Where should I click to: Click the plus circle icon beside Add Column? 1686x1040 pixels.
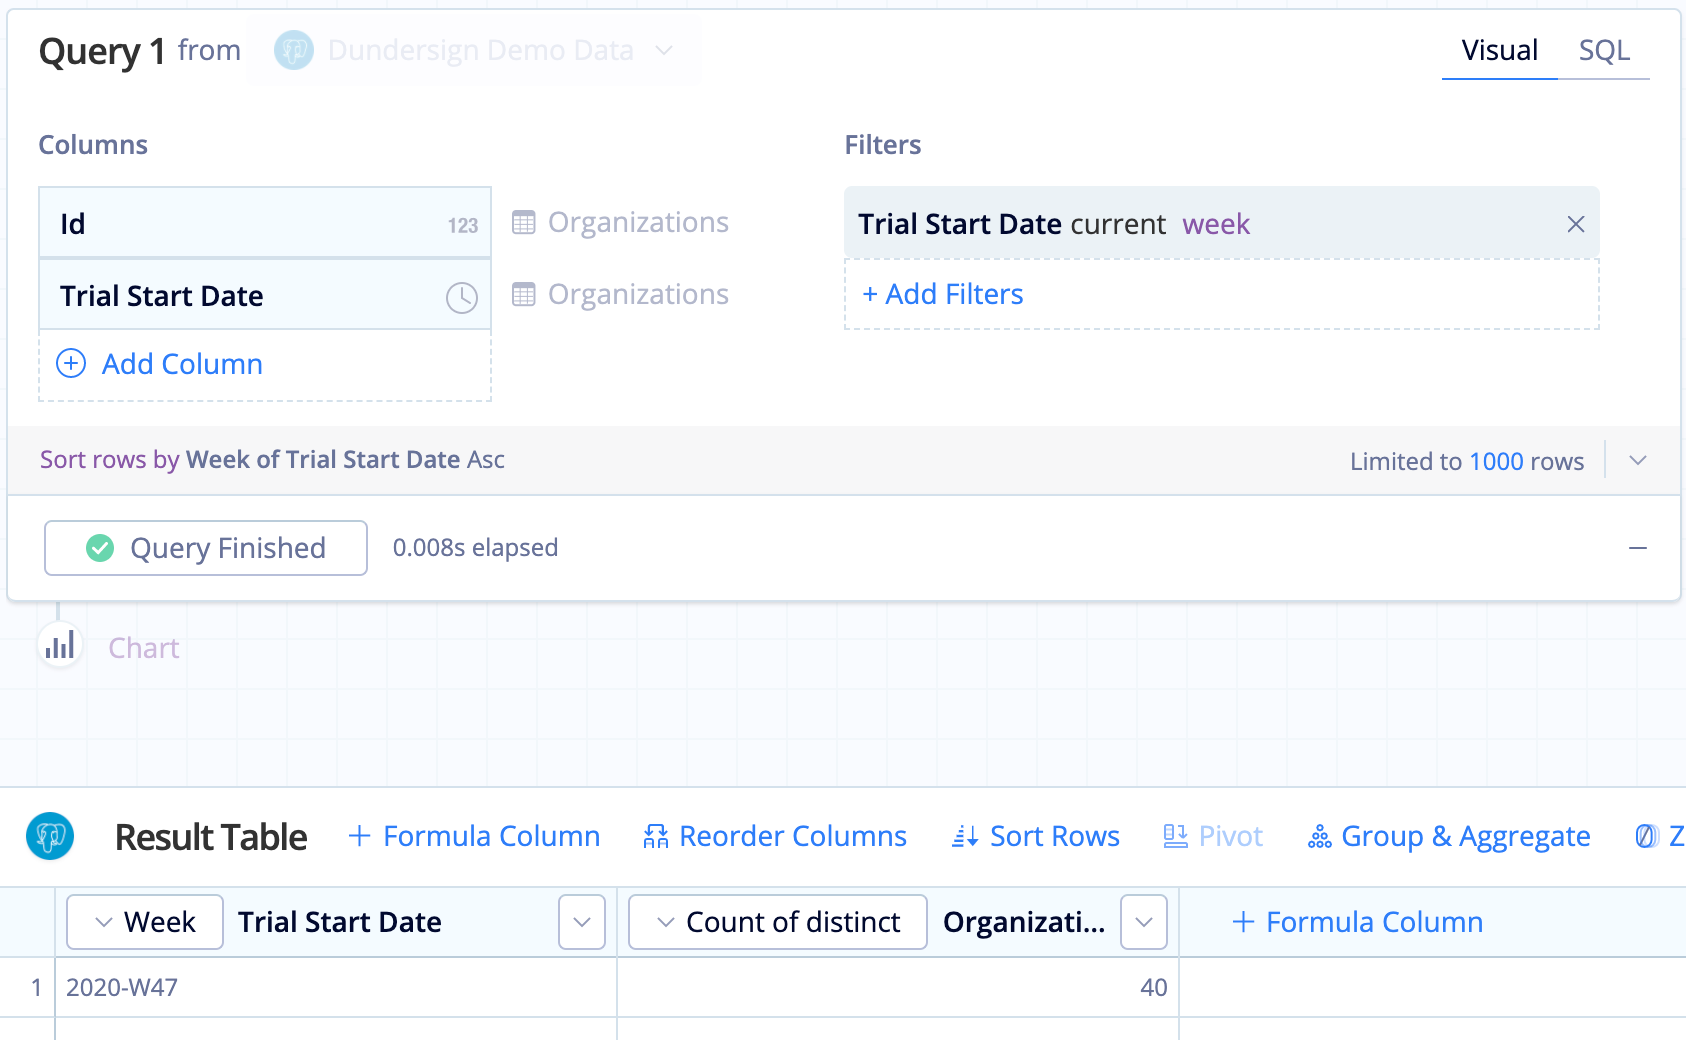[70, 363]
